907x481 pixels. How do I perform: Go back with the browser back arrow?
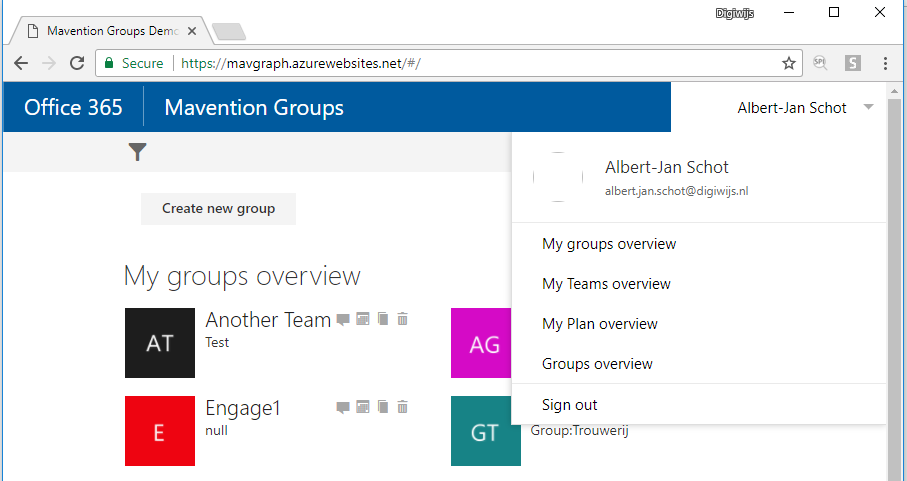tap(21, 63)
